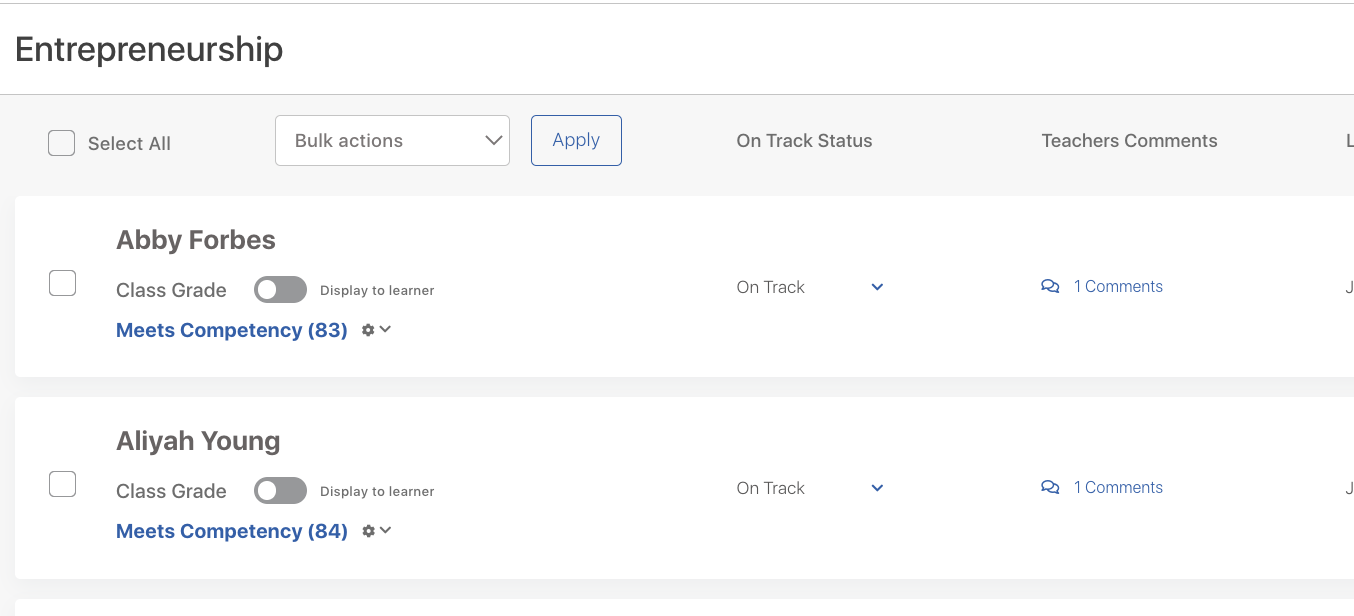Tick the checkbox for Abby Forbes
Image resolution: width=1354 pixels, height=616 pixels.
click(63, 283)
